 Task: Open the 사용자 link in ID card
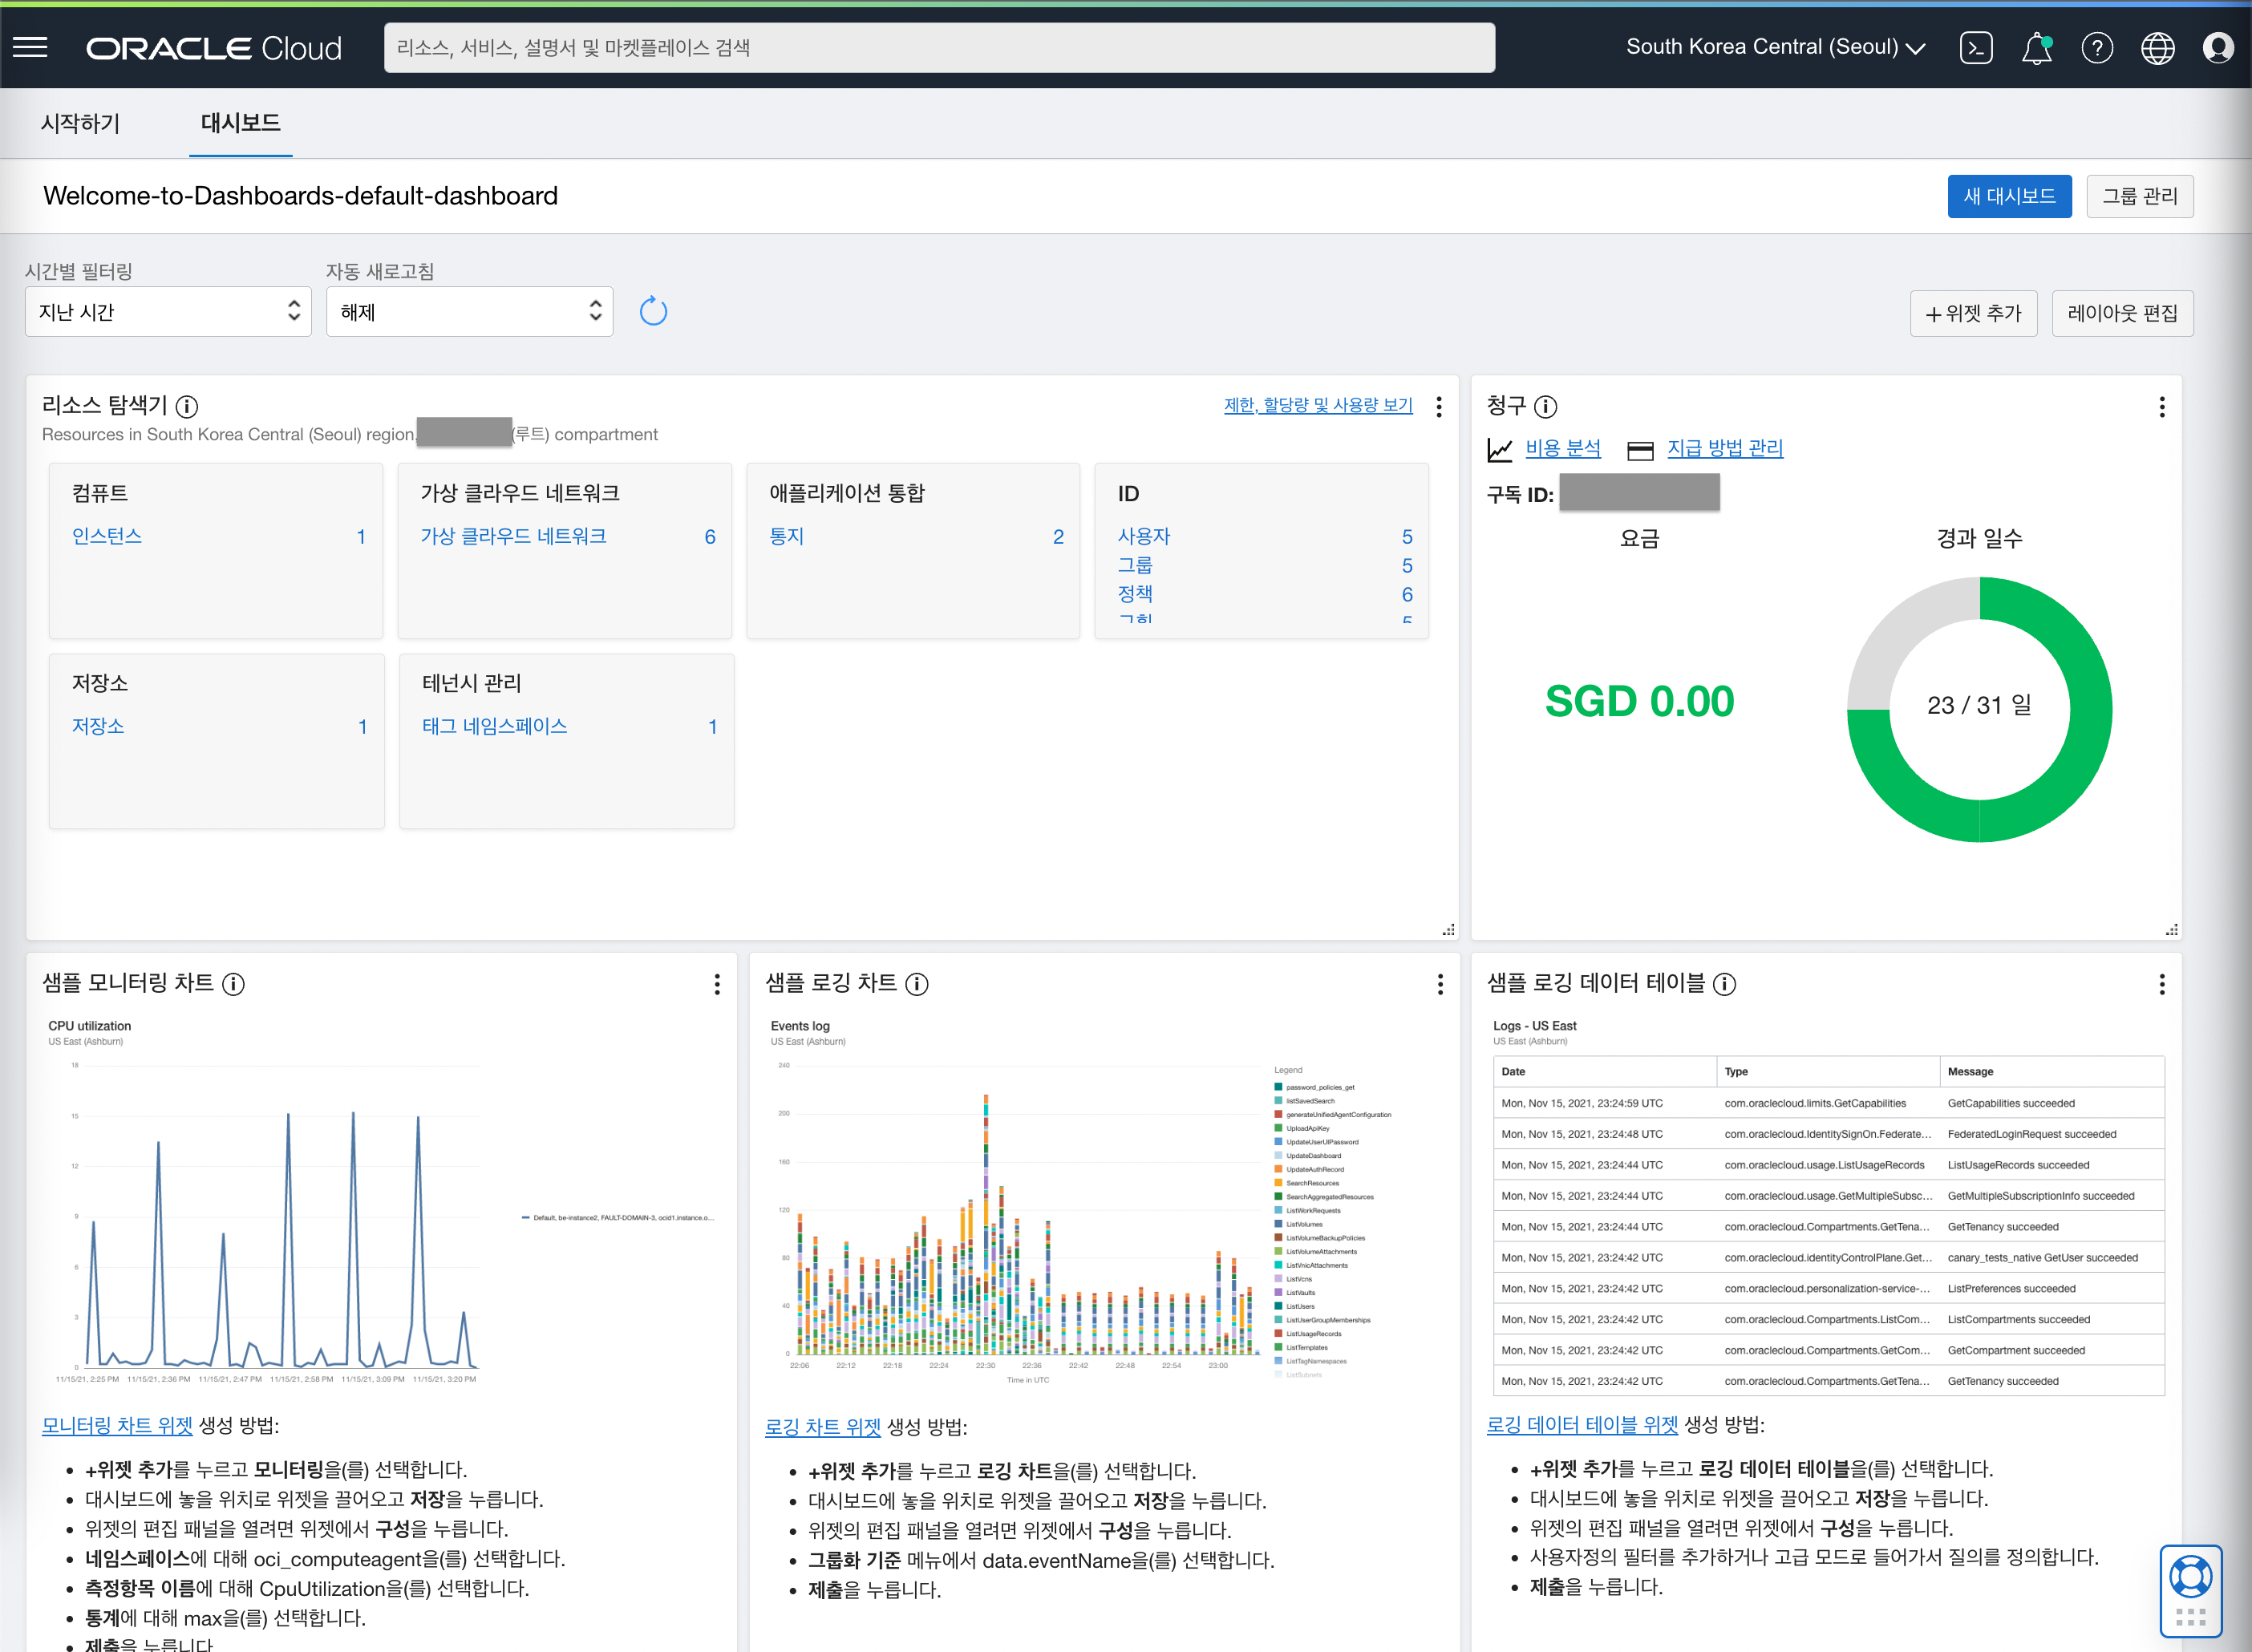pos(1144,536)
